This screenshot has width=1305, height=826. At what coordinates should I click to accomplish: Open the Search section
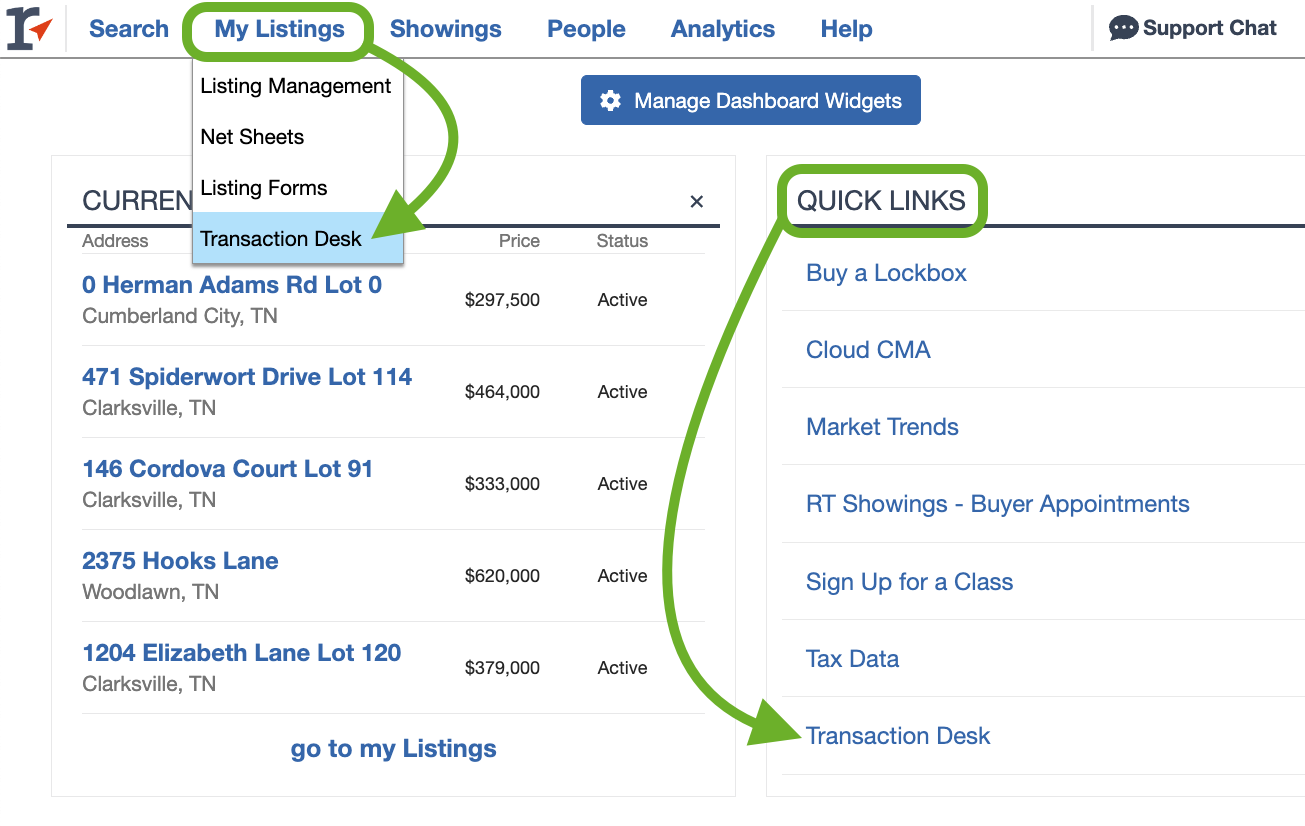coord(128,29)
